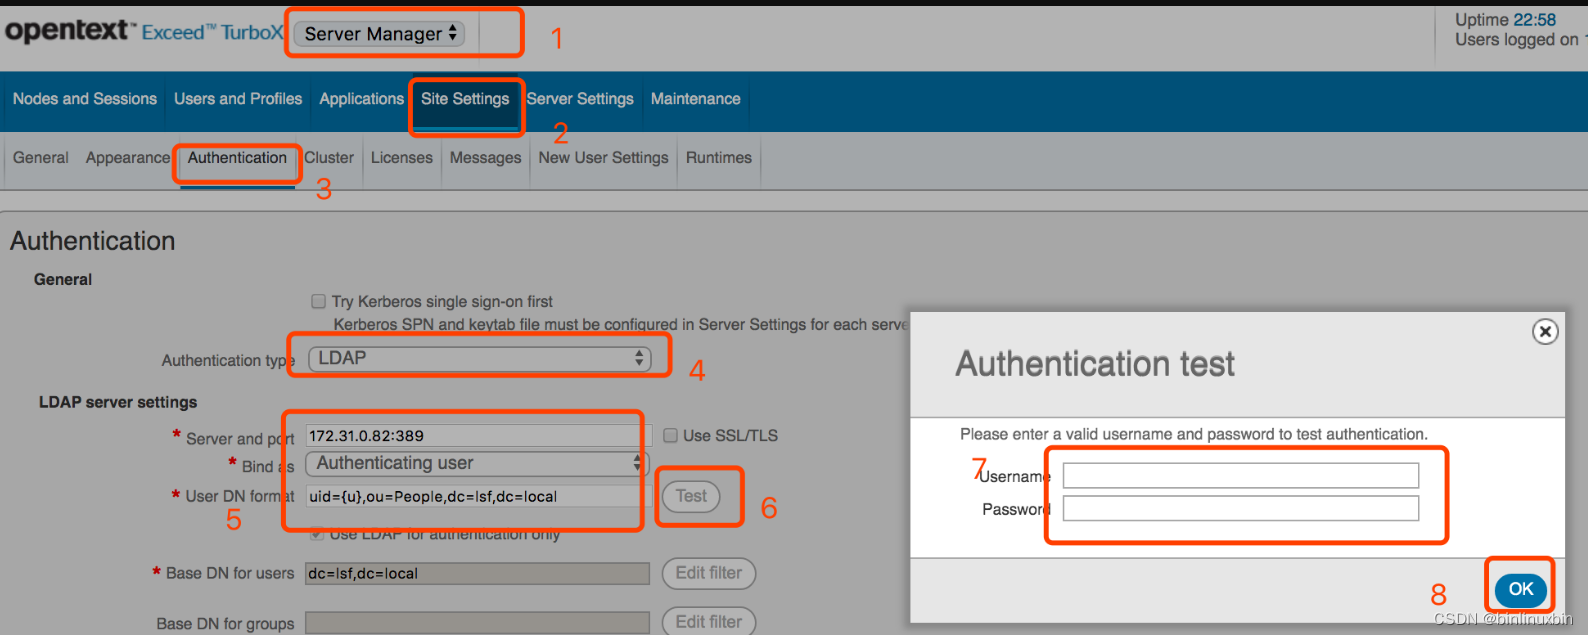
Task: Click the OpenText Exceed TurboX logo
Action: pyautogui.click(x=144, y=31)
